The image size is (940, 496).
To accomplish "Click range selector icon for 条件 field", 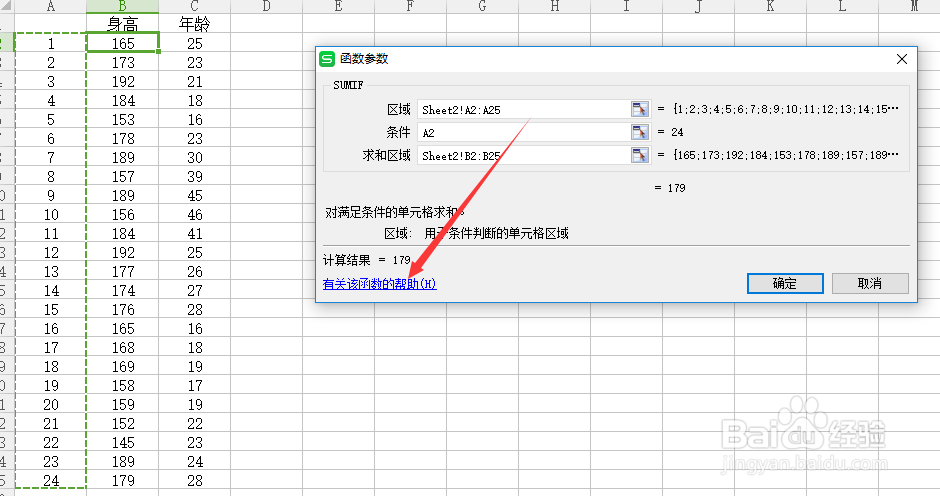I will [x=640, y=132].
